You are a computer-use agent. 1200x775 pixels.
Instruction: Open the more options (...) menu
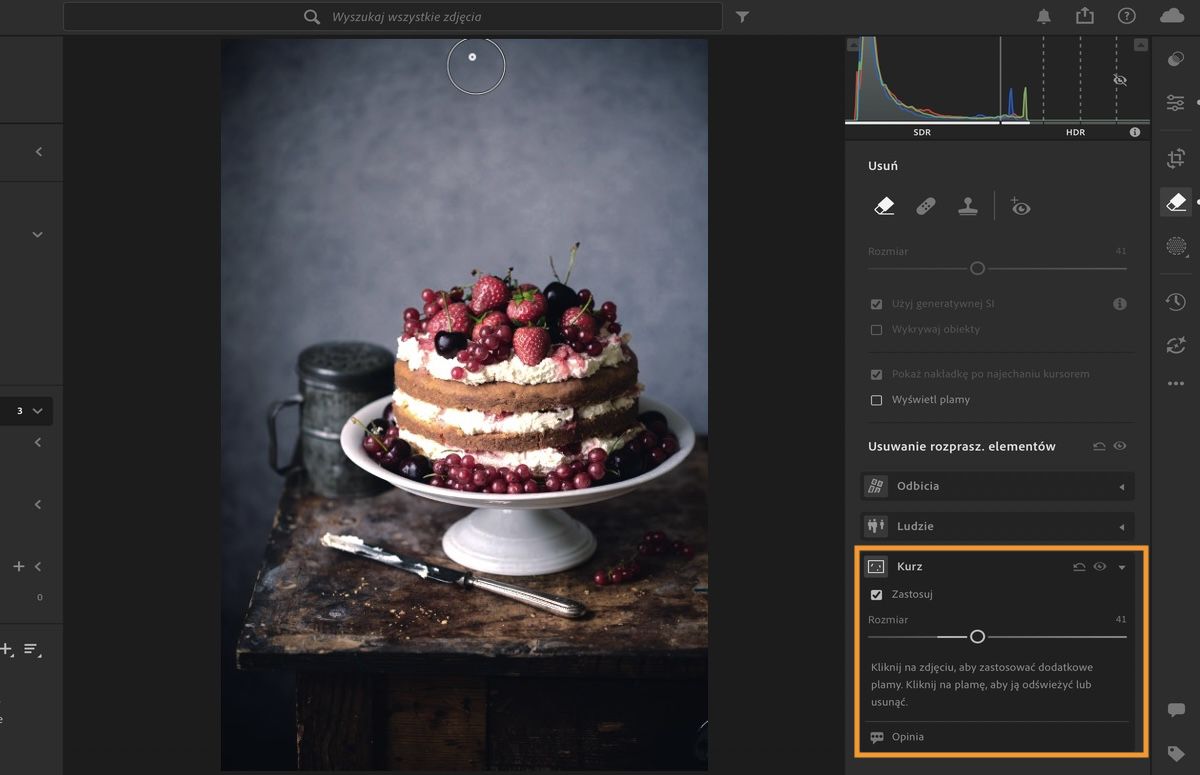tap(1176, 383)
